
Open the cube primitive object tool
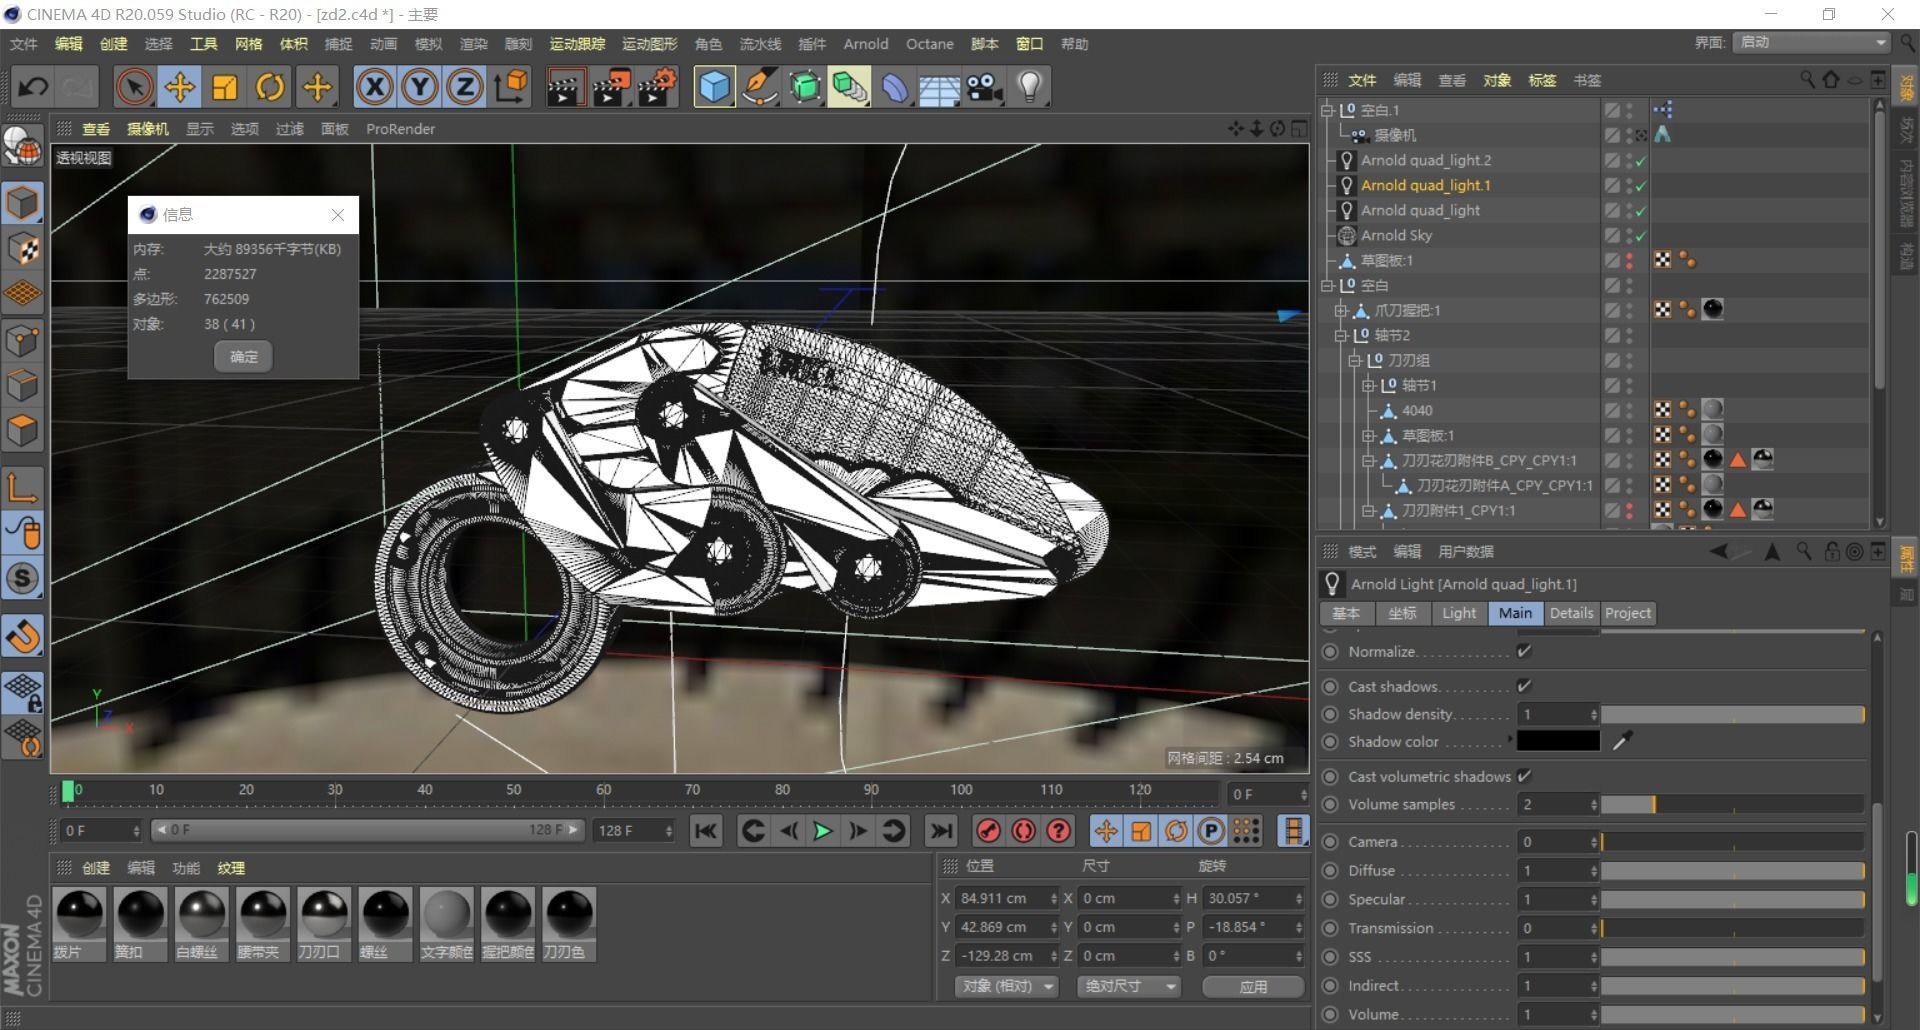tap(714, 87)
